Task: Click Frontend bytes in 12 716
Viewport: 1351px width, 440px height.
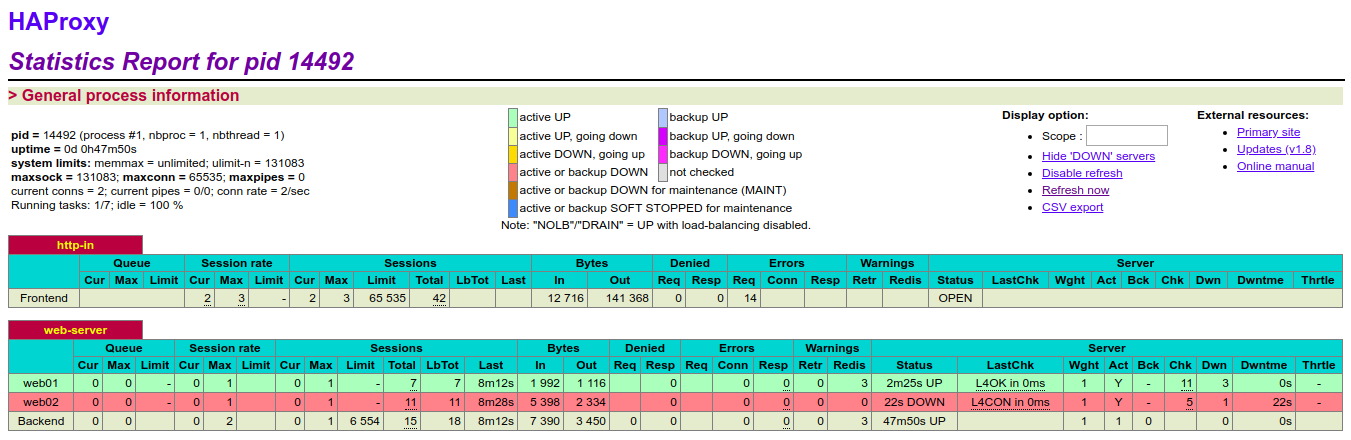Action: click(x=565, y=298)
